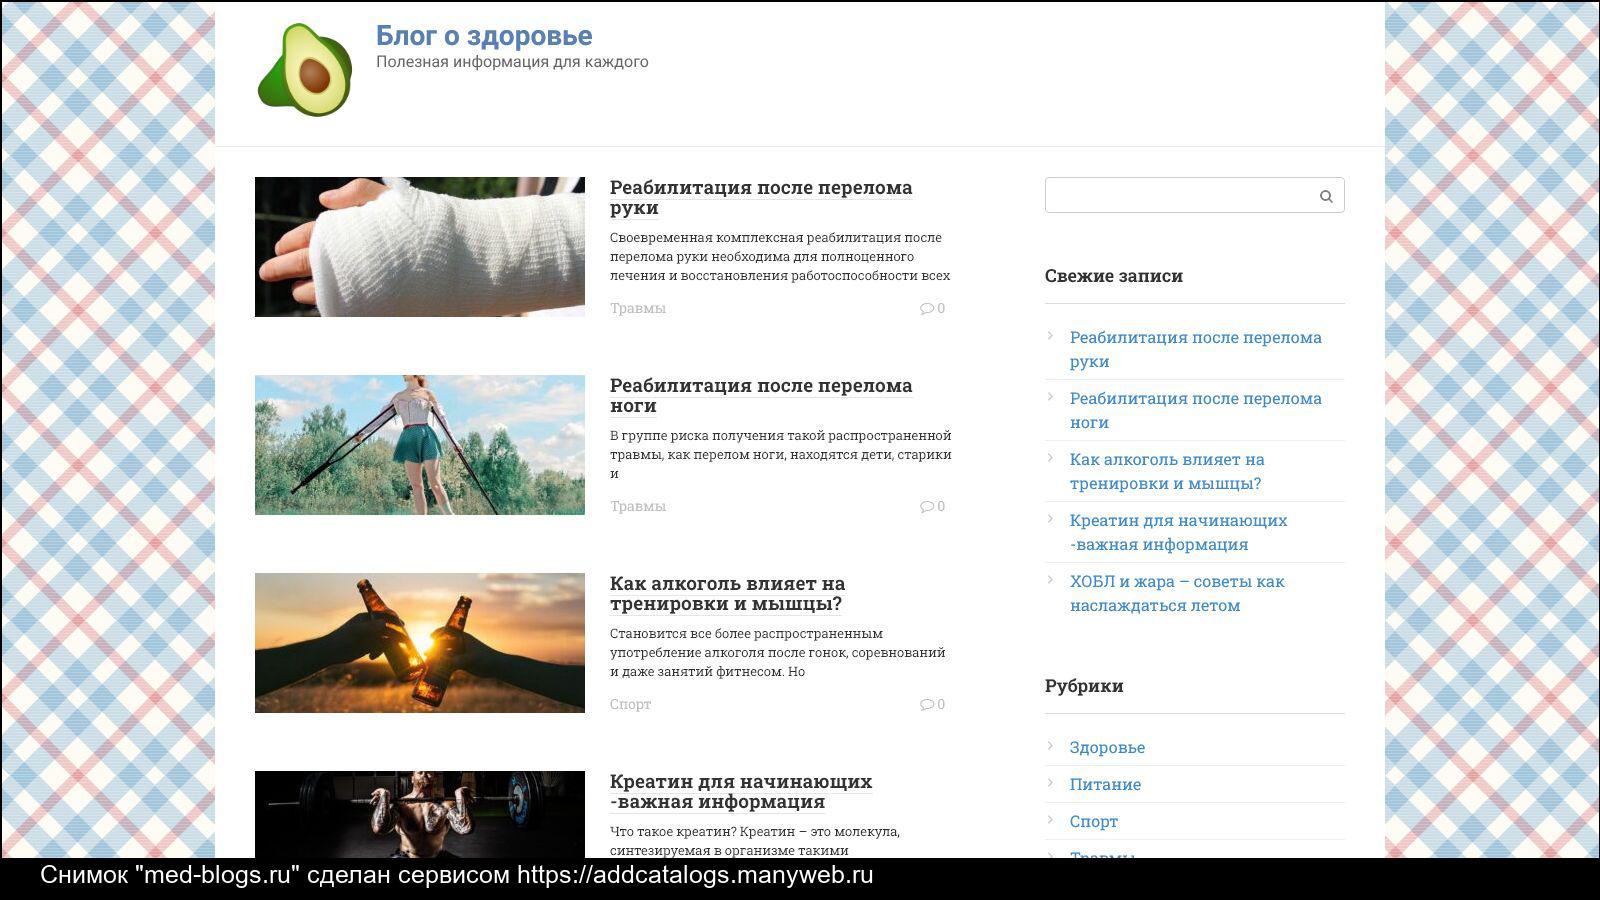1600x900 pixels.
Task: Open sidebar recent post ХОБЛ и жара
Action: [1177, 593]
